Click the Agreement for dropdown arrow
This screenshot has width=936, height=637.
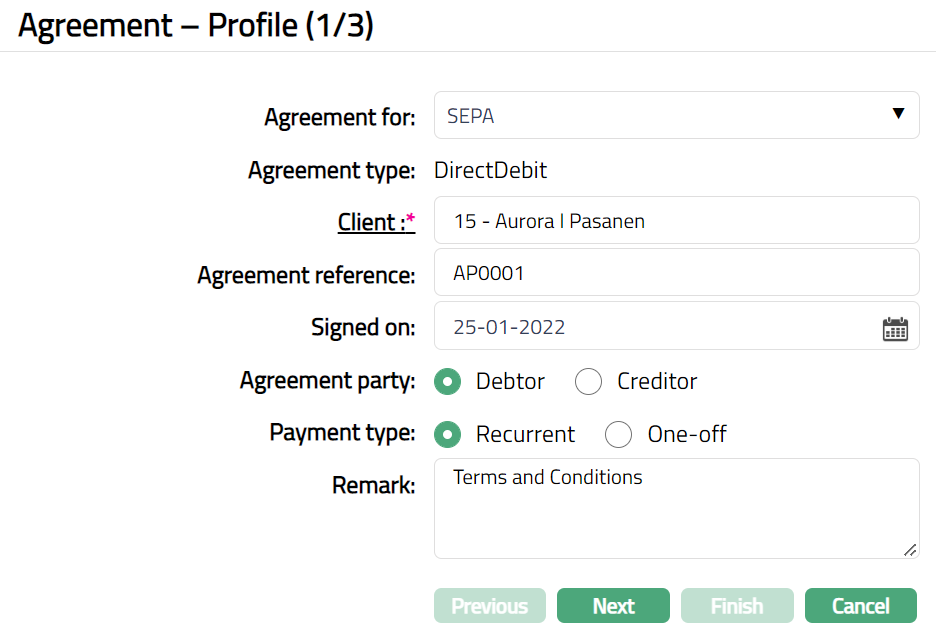[x=898, y=114]
